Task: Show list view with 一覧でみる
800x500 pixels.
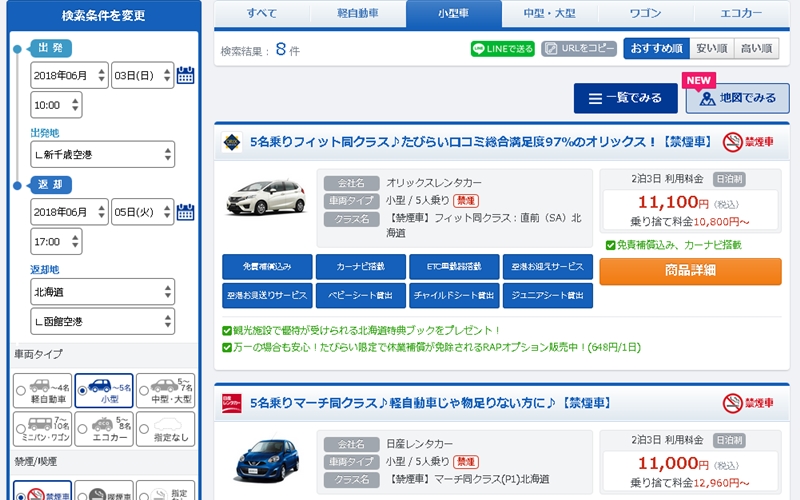Action: pyautogui.click(x=626, y=98)
